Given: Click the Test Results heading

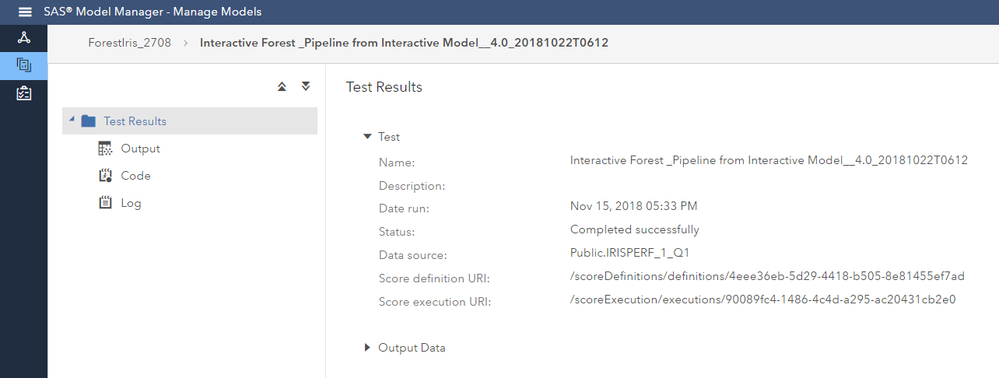Looking at the screenshot, I should 384,87.
